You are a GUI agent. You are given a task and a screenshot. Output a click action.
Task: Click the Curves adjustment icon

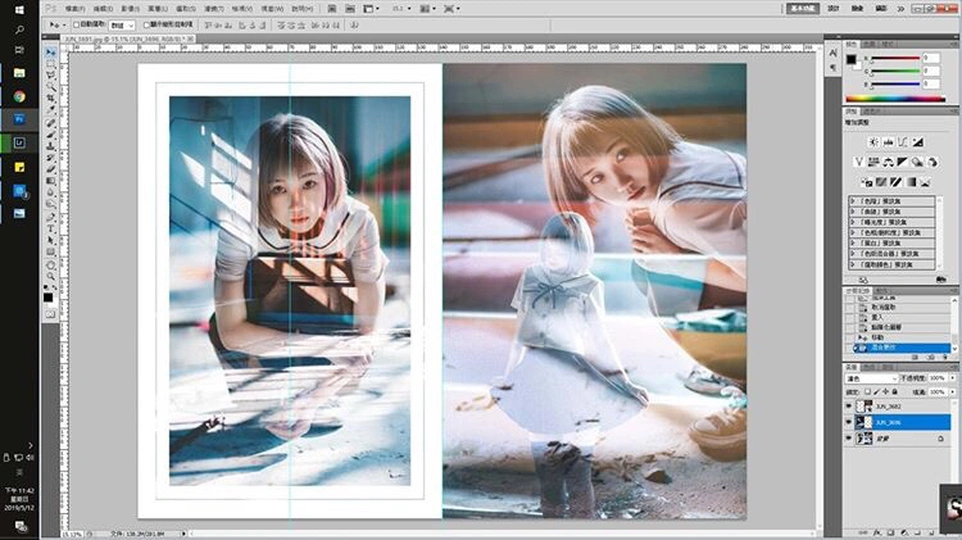tap(904, 142)
